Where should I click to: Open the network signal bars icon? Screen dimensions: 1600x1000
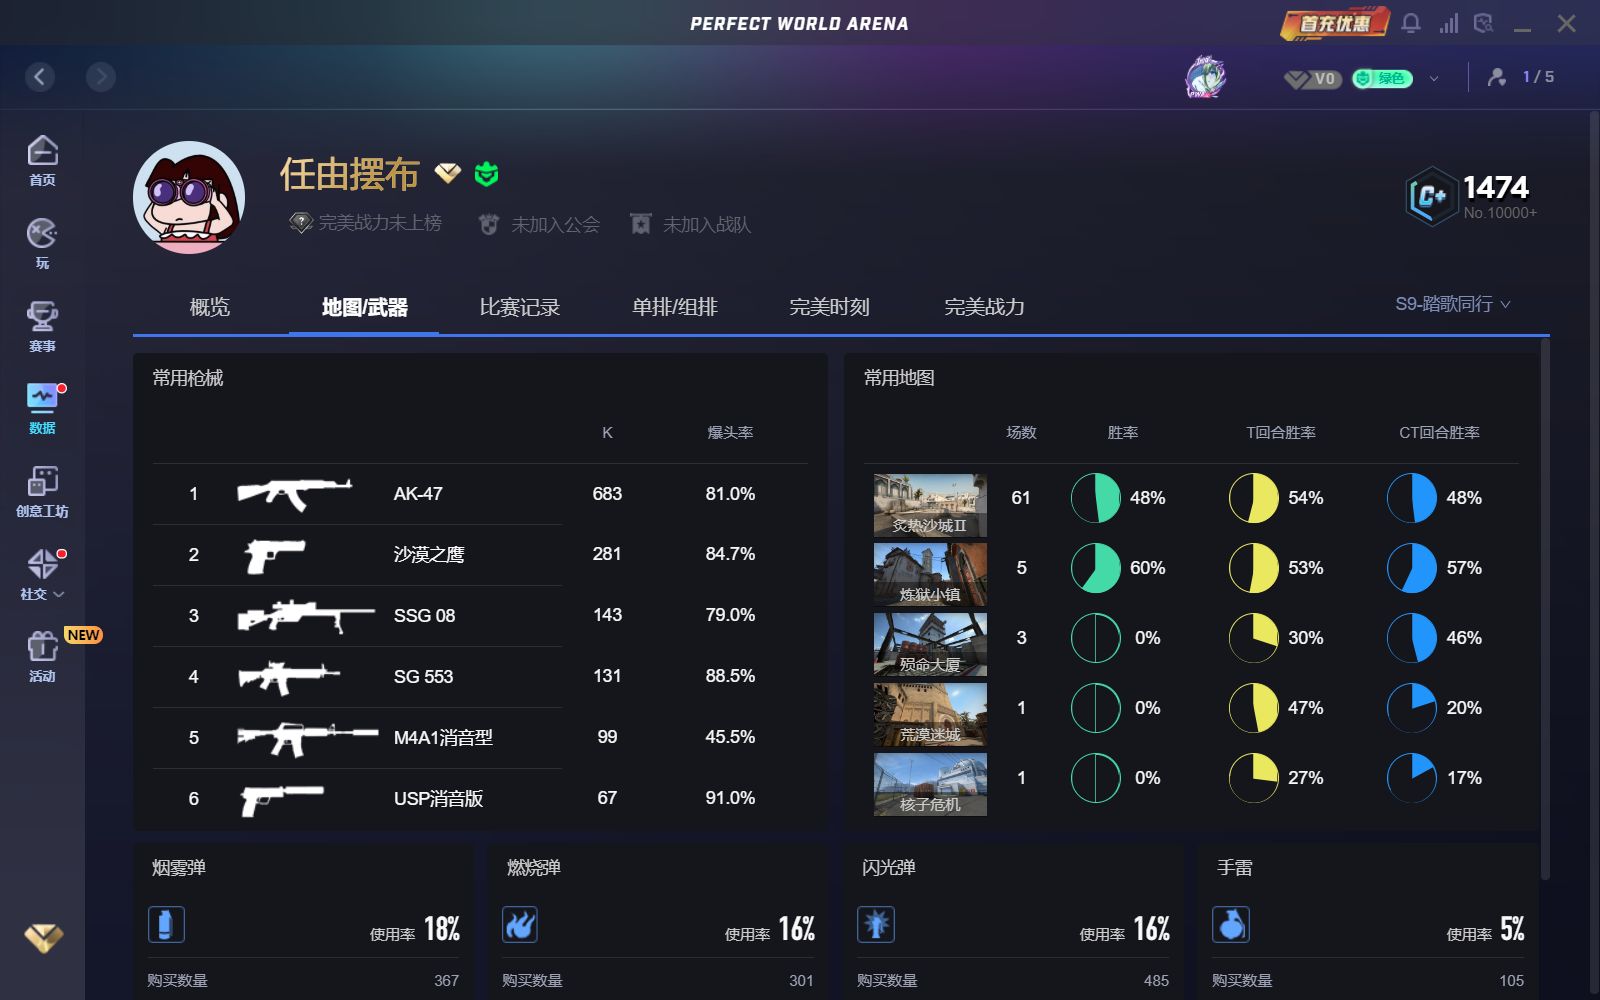coord(1448,23)
